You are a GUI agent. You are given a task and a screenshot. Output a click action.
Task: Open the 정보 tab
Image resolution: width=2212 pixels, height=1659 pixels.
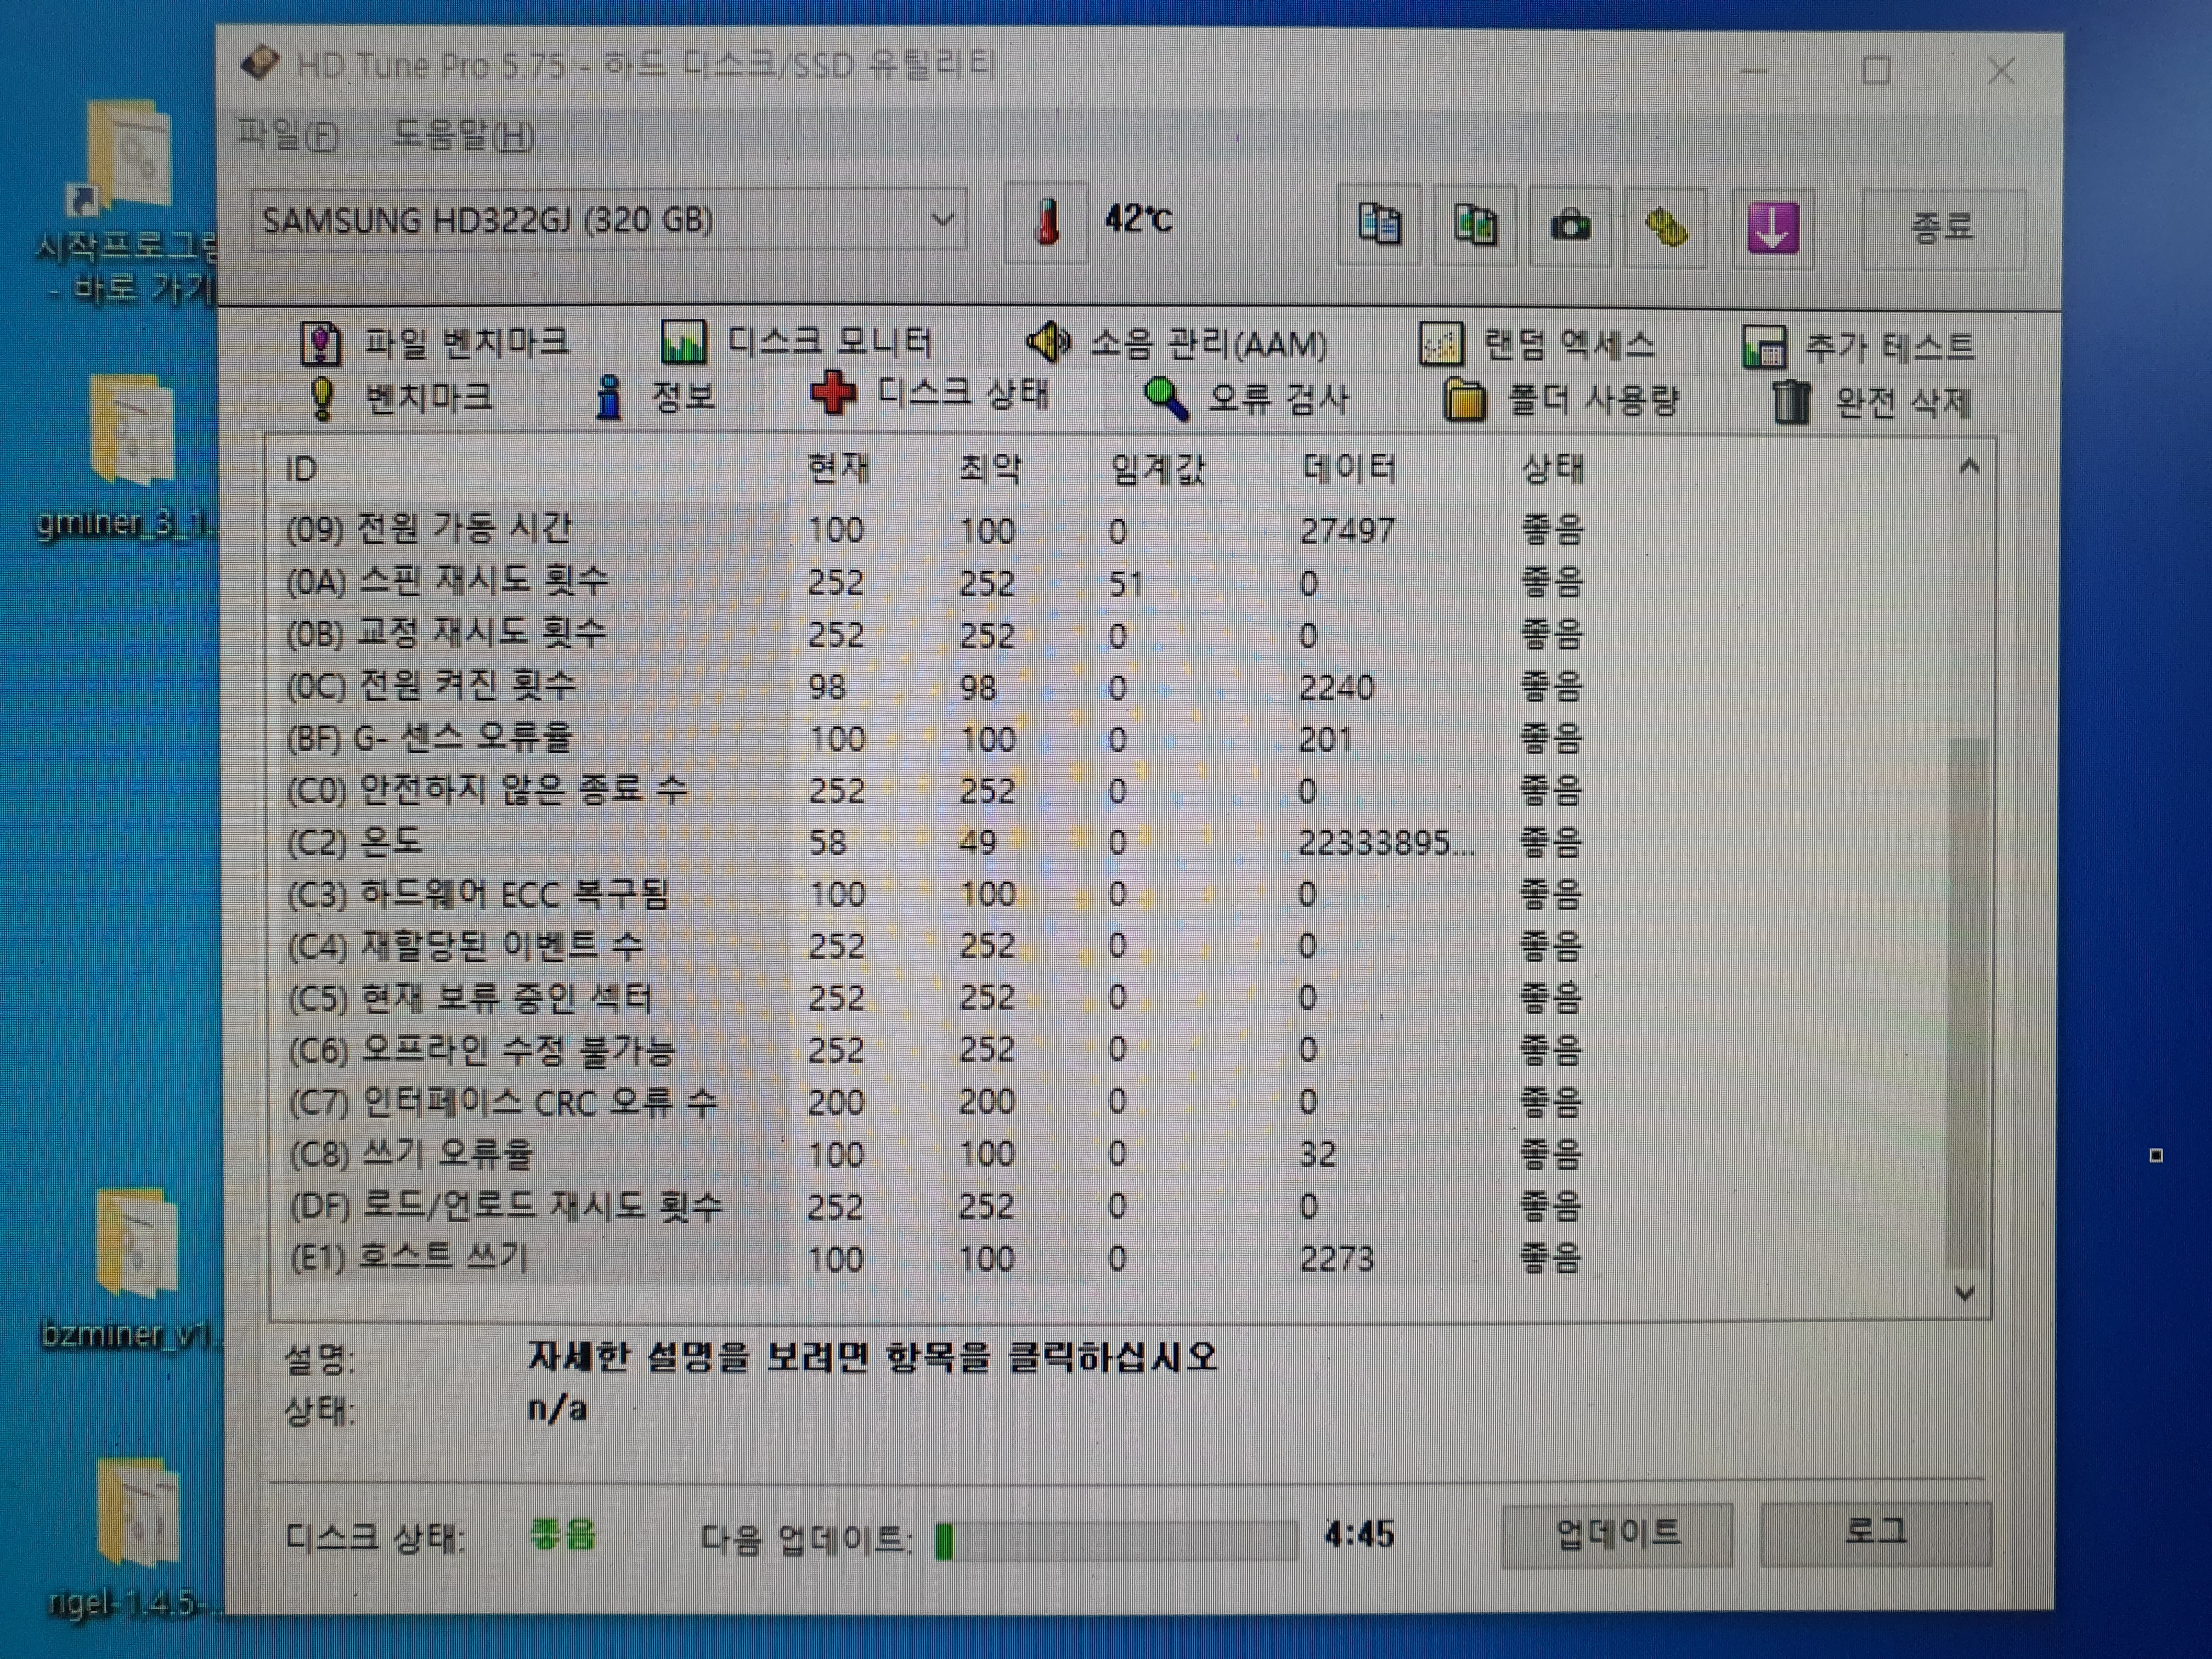click(655, 397)
